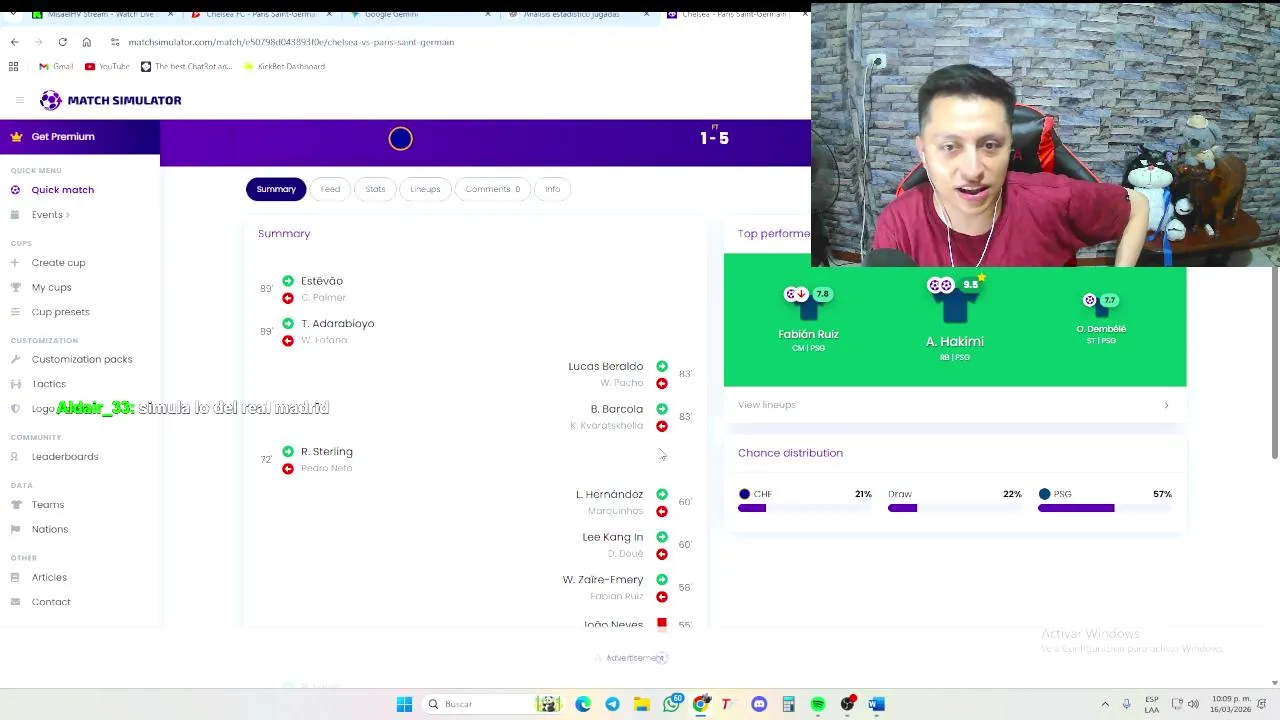This screenshot has width=1280, height=720.
Task: Open Telegram from the taskbar
Action: 612,704
